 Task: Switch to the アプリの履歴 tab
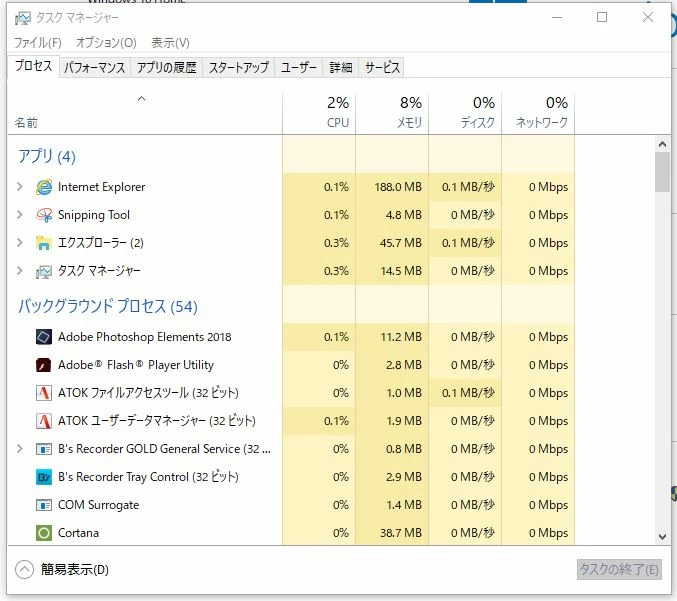coord(166,67)
